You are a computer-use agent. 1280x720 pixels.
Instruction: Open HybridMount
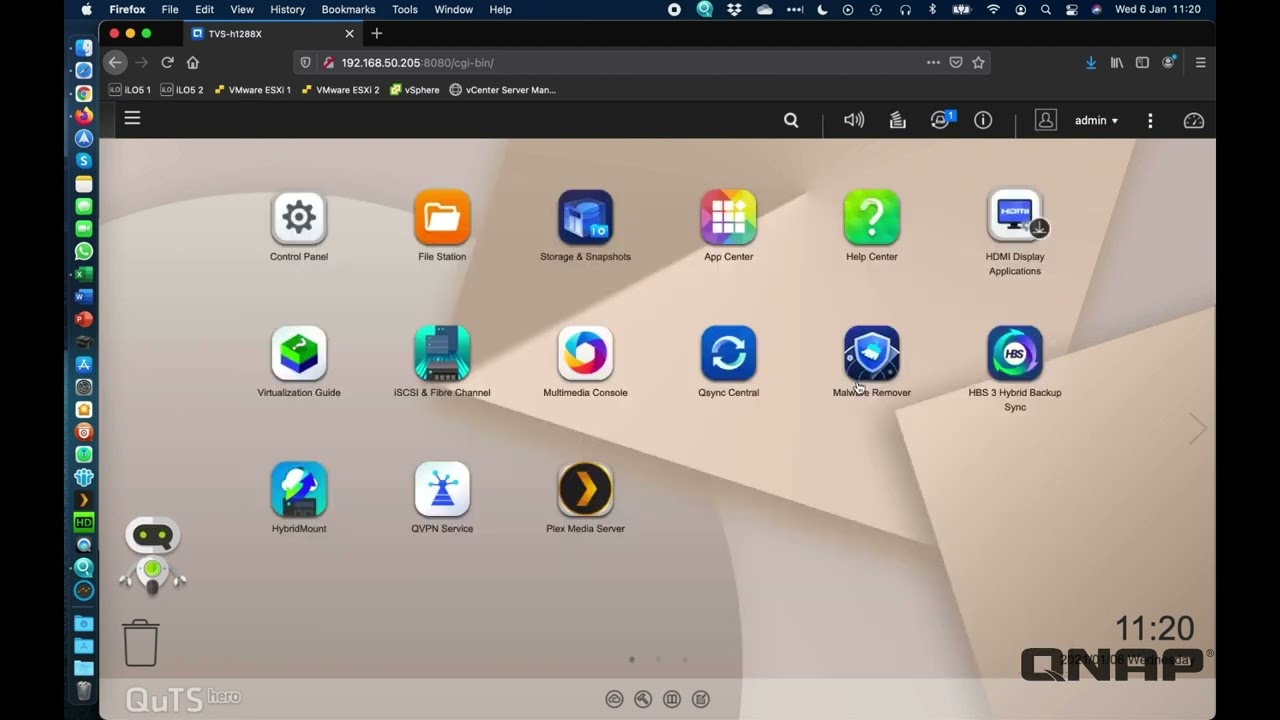tap(299, 489)
